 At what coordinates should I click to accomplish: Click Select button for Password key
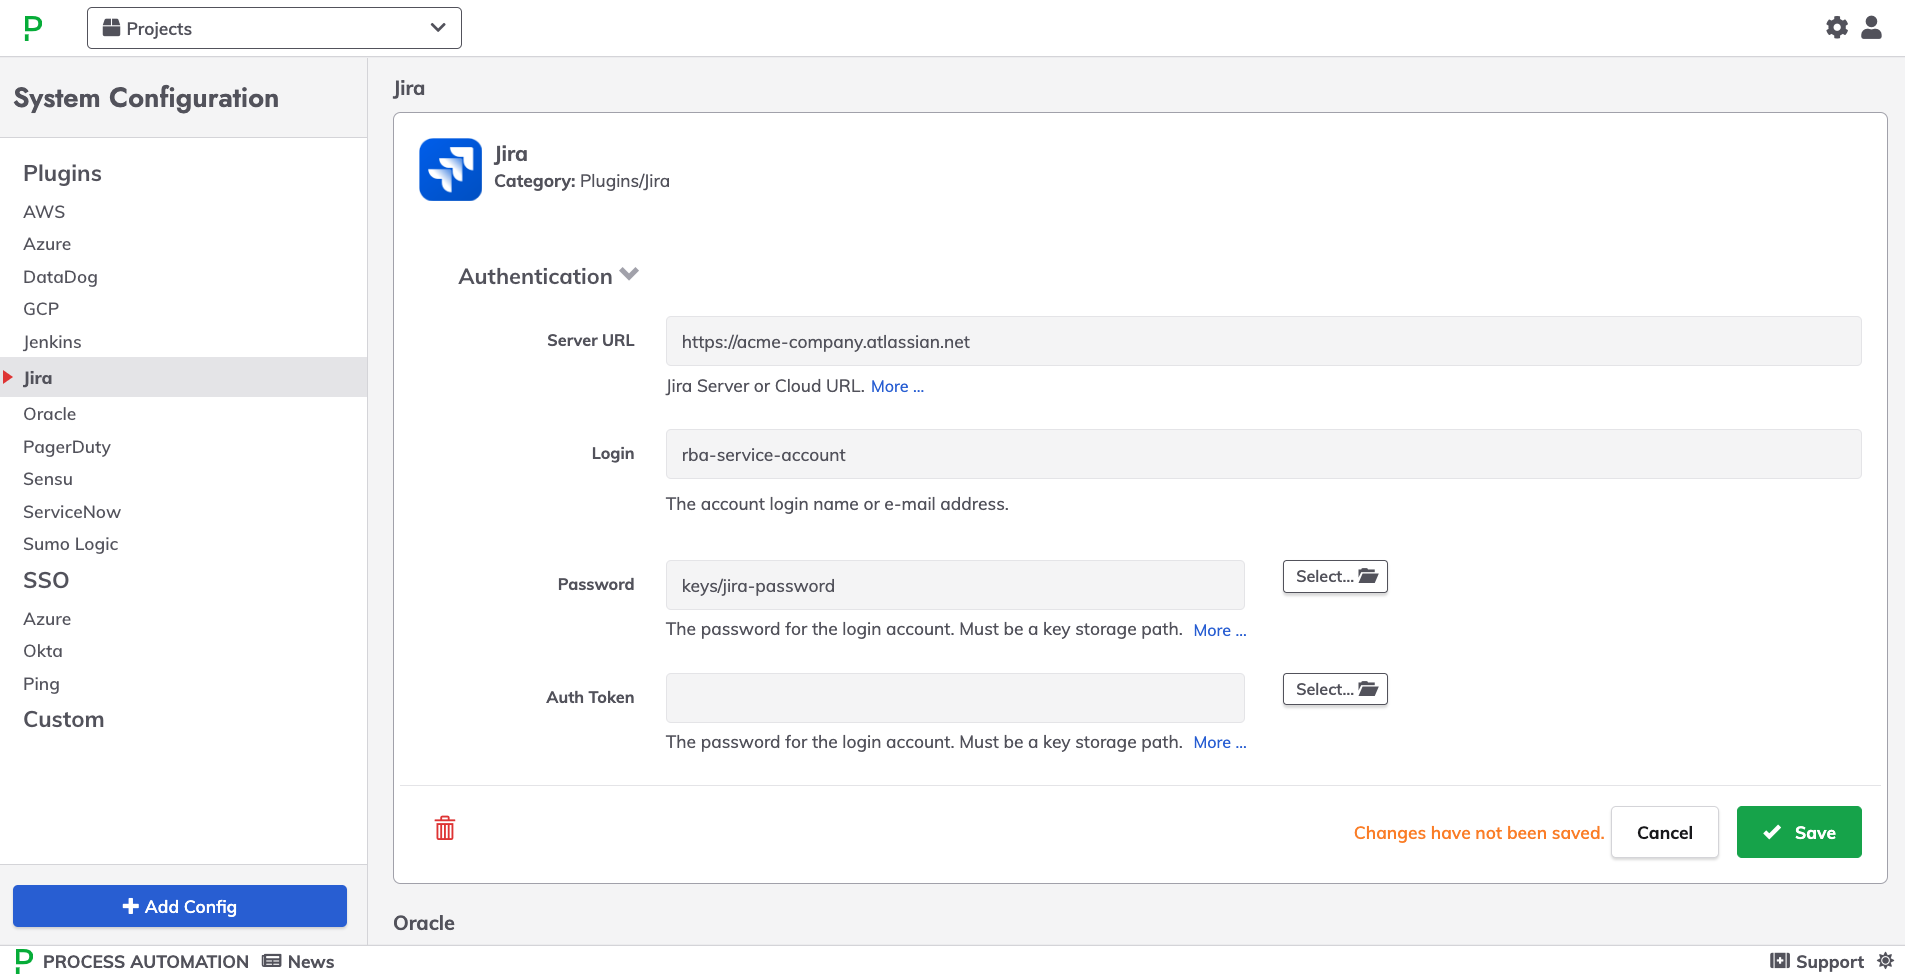coord(1335,576)
